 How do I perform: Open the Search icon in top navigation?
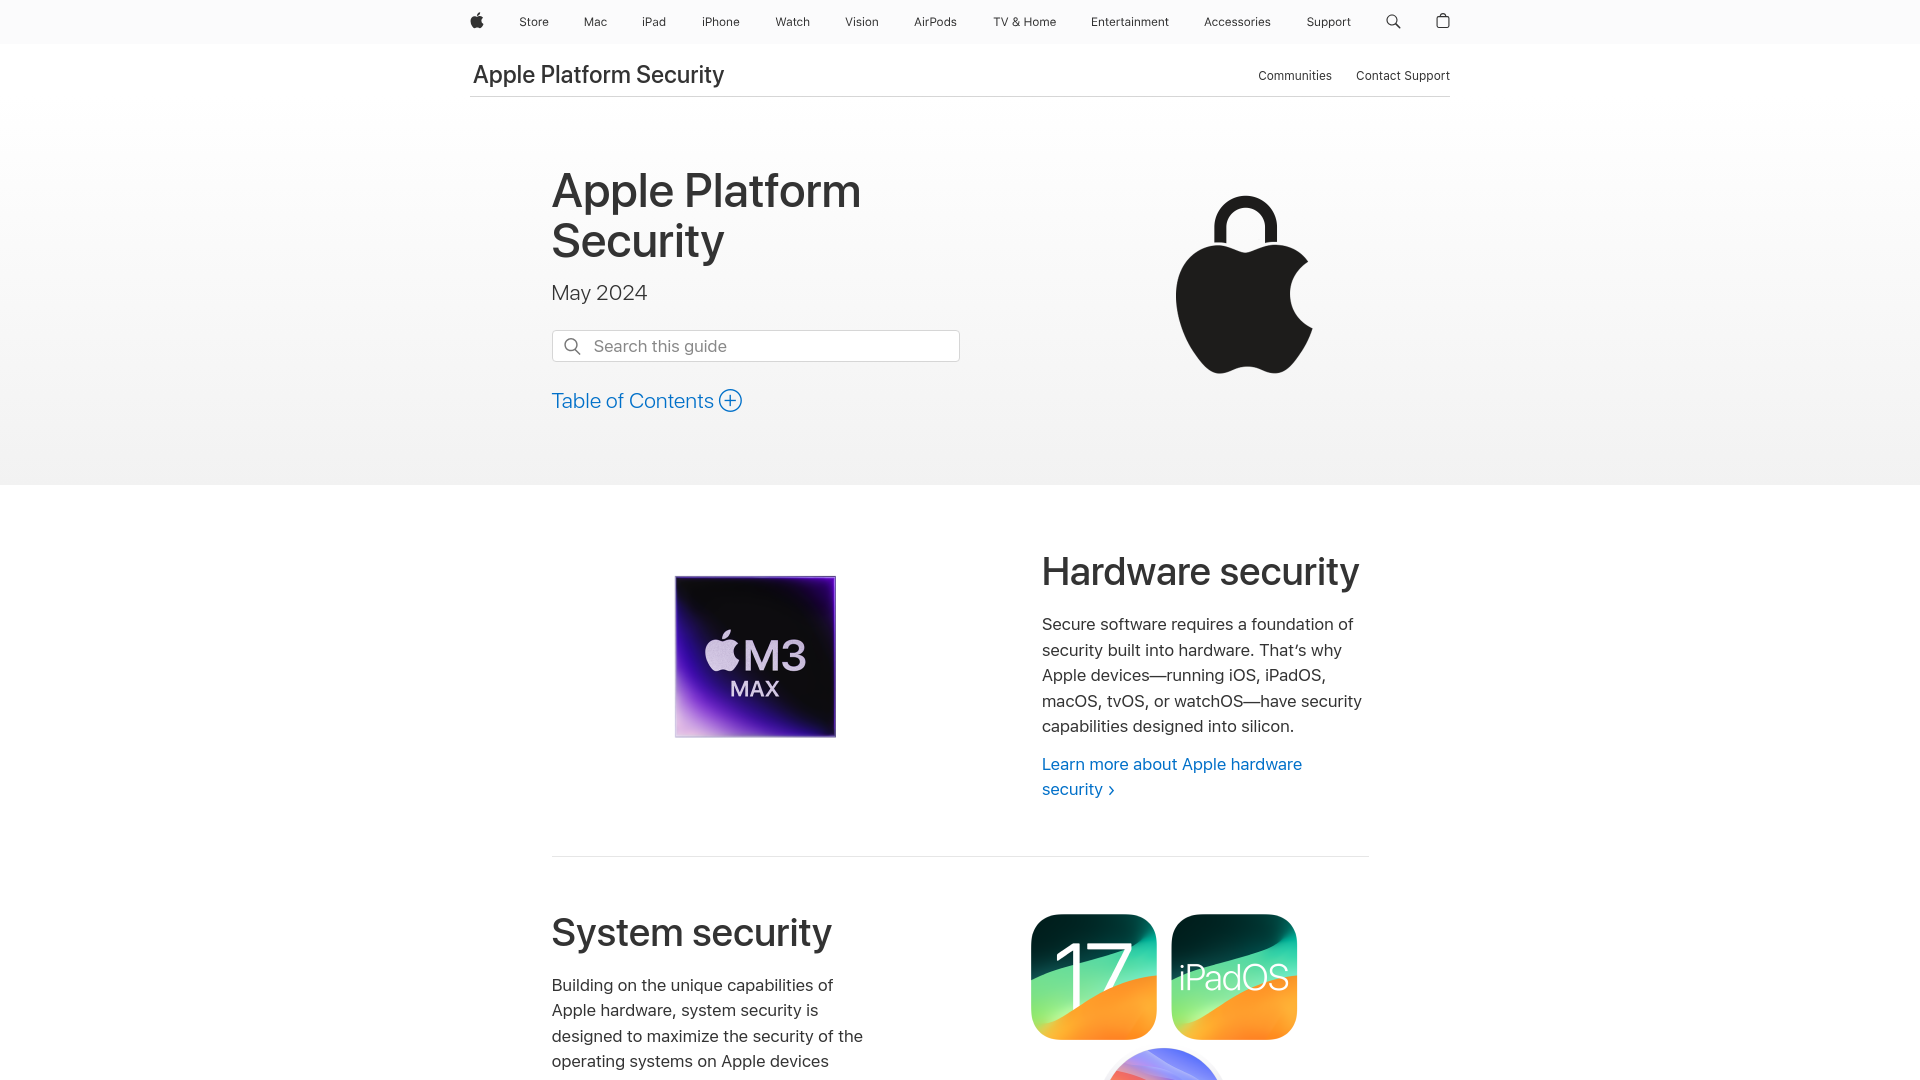[x=1393, y=21]
